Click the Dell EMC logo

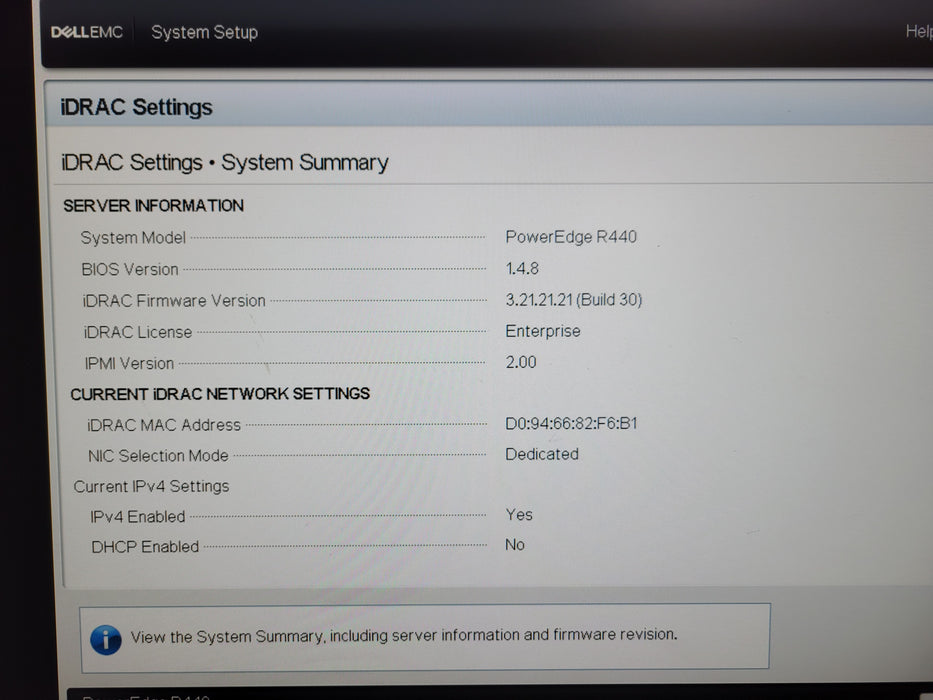click(x=87, y=32)
